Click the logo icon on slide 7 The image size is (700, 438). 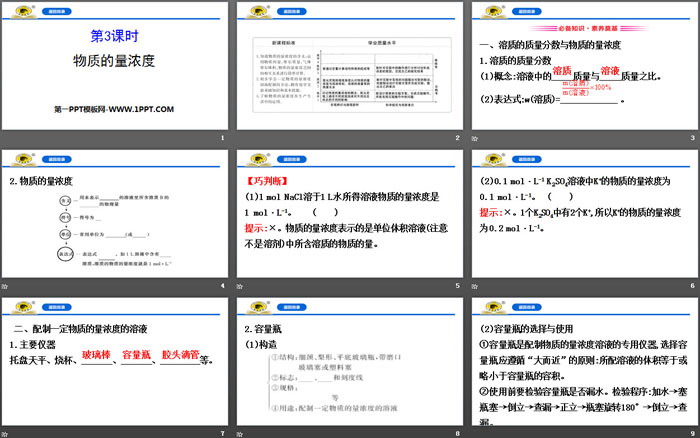point(24,307)
